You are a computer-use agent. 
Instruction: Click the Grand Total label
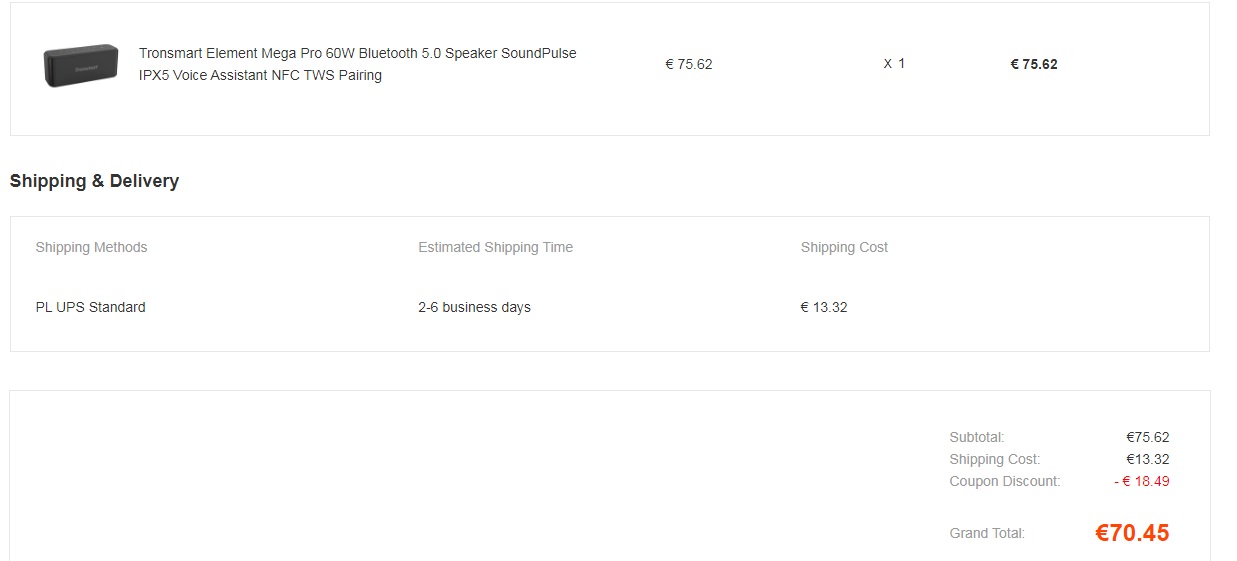[x=986, y=533]
